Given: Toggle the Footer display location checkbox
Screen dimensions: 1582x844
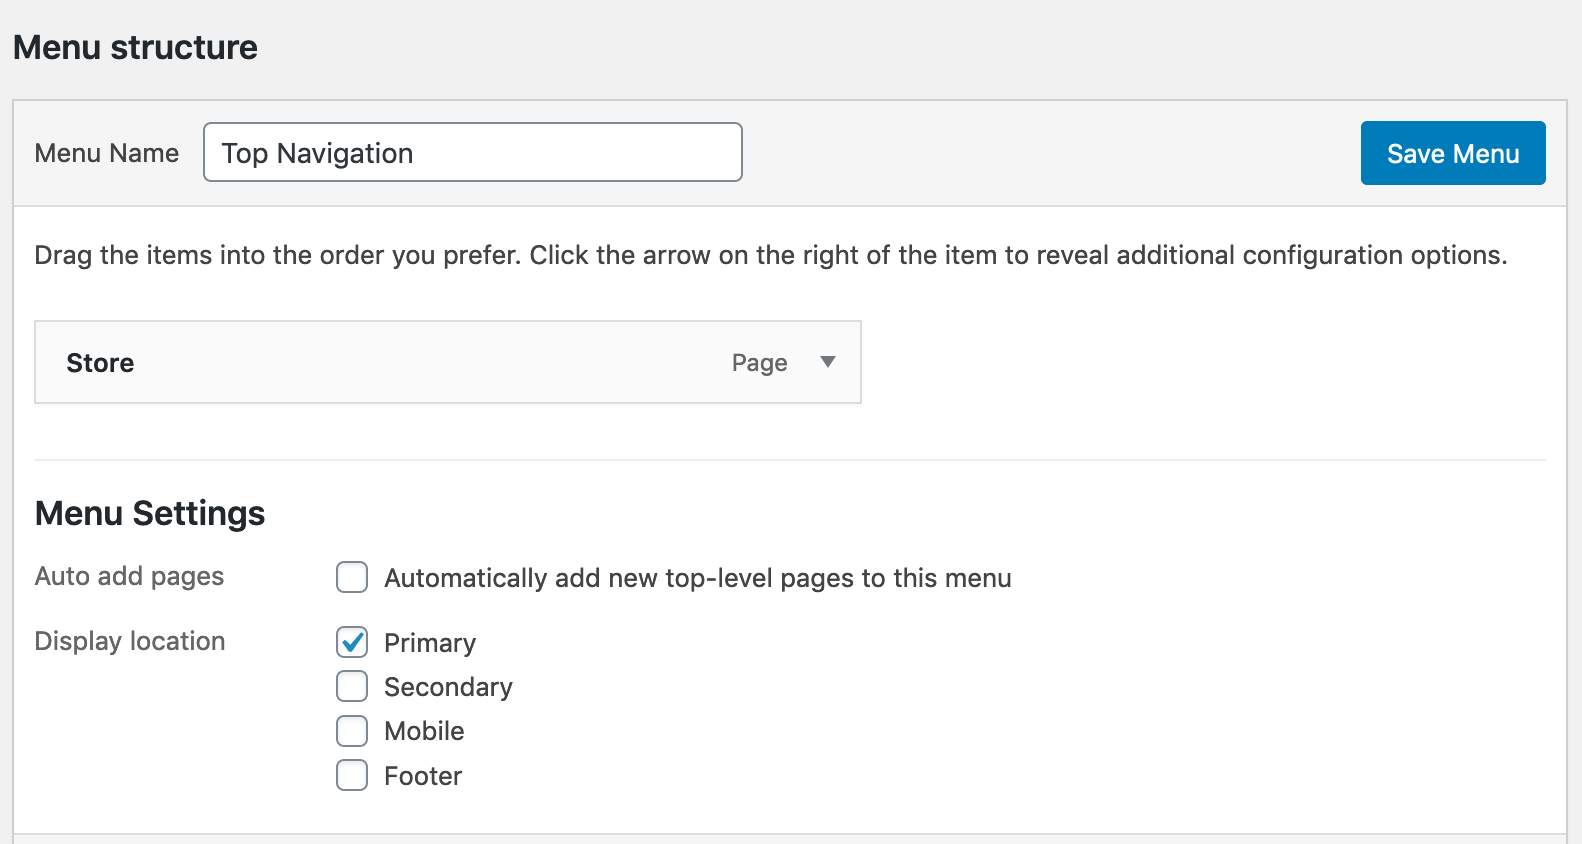Looking at the screenshot, I should point(352,775).
